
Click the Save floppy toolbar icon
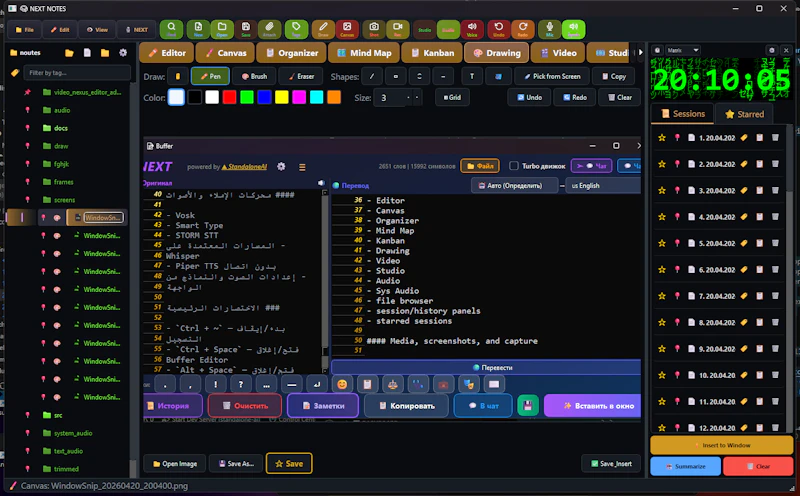[x=246, y=29]
